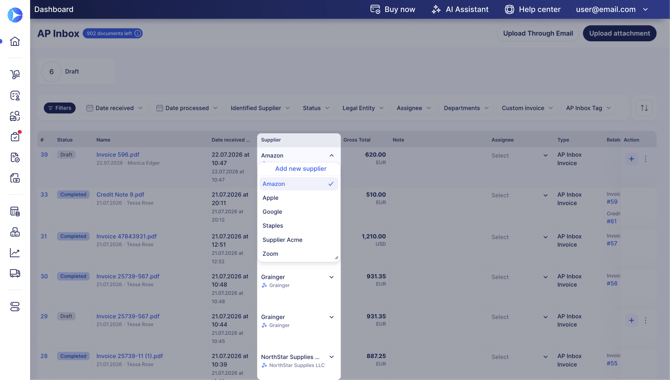
Task: Click the info icon on documents left badge
Action: tap(138, 33)
